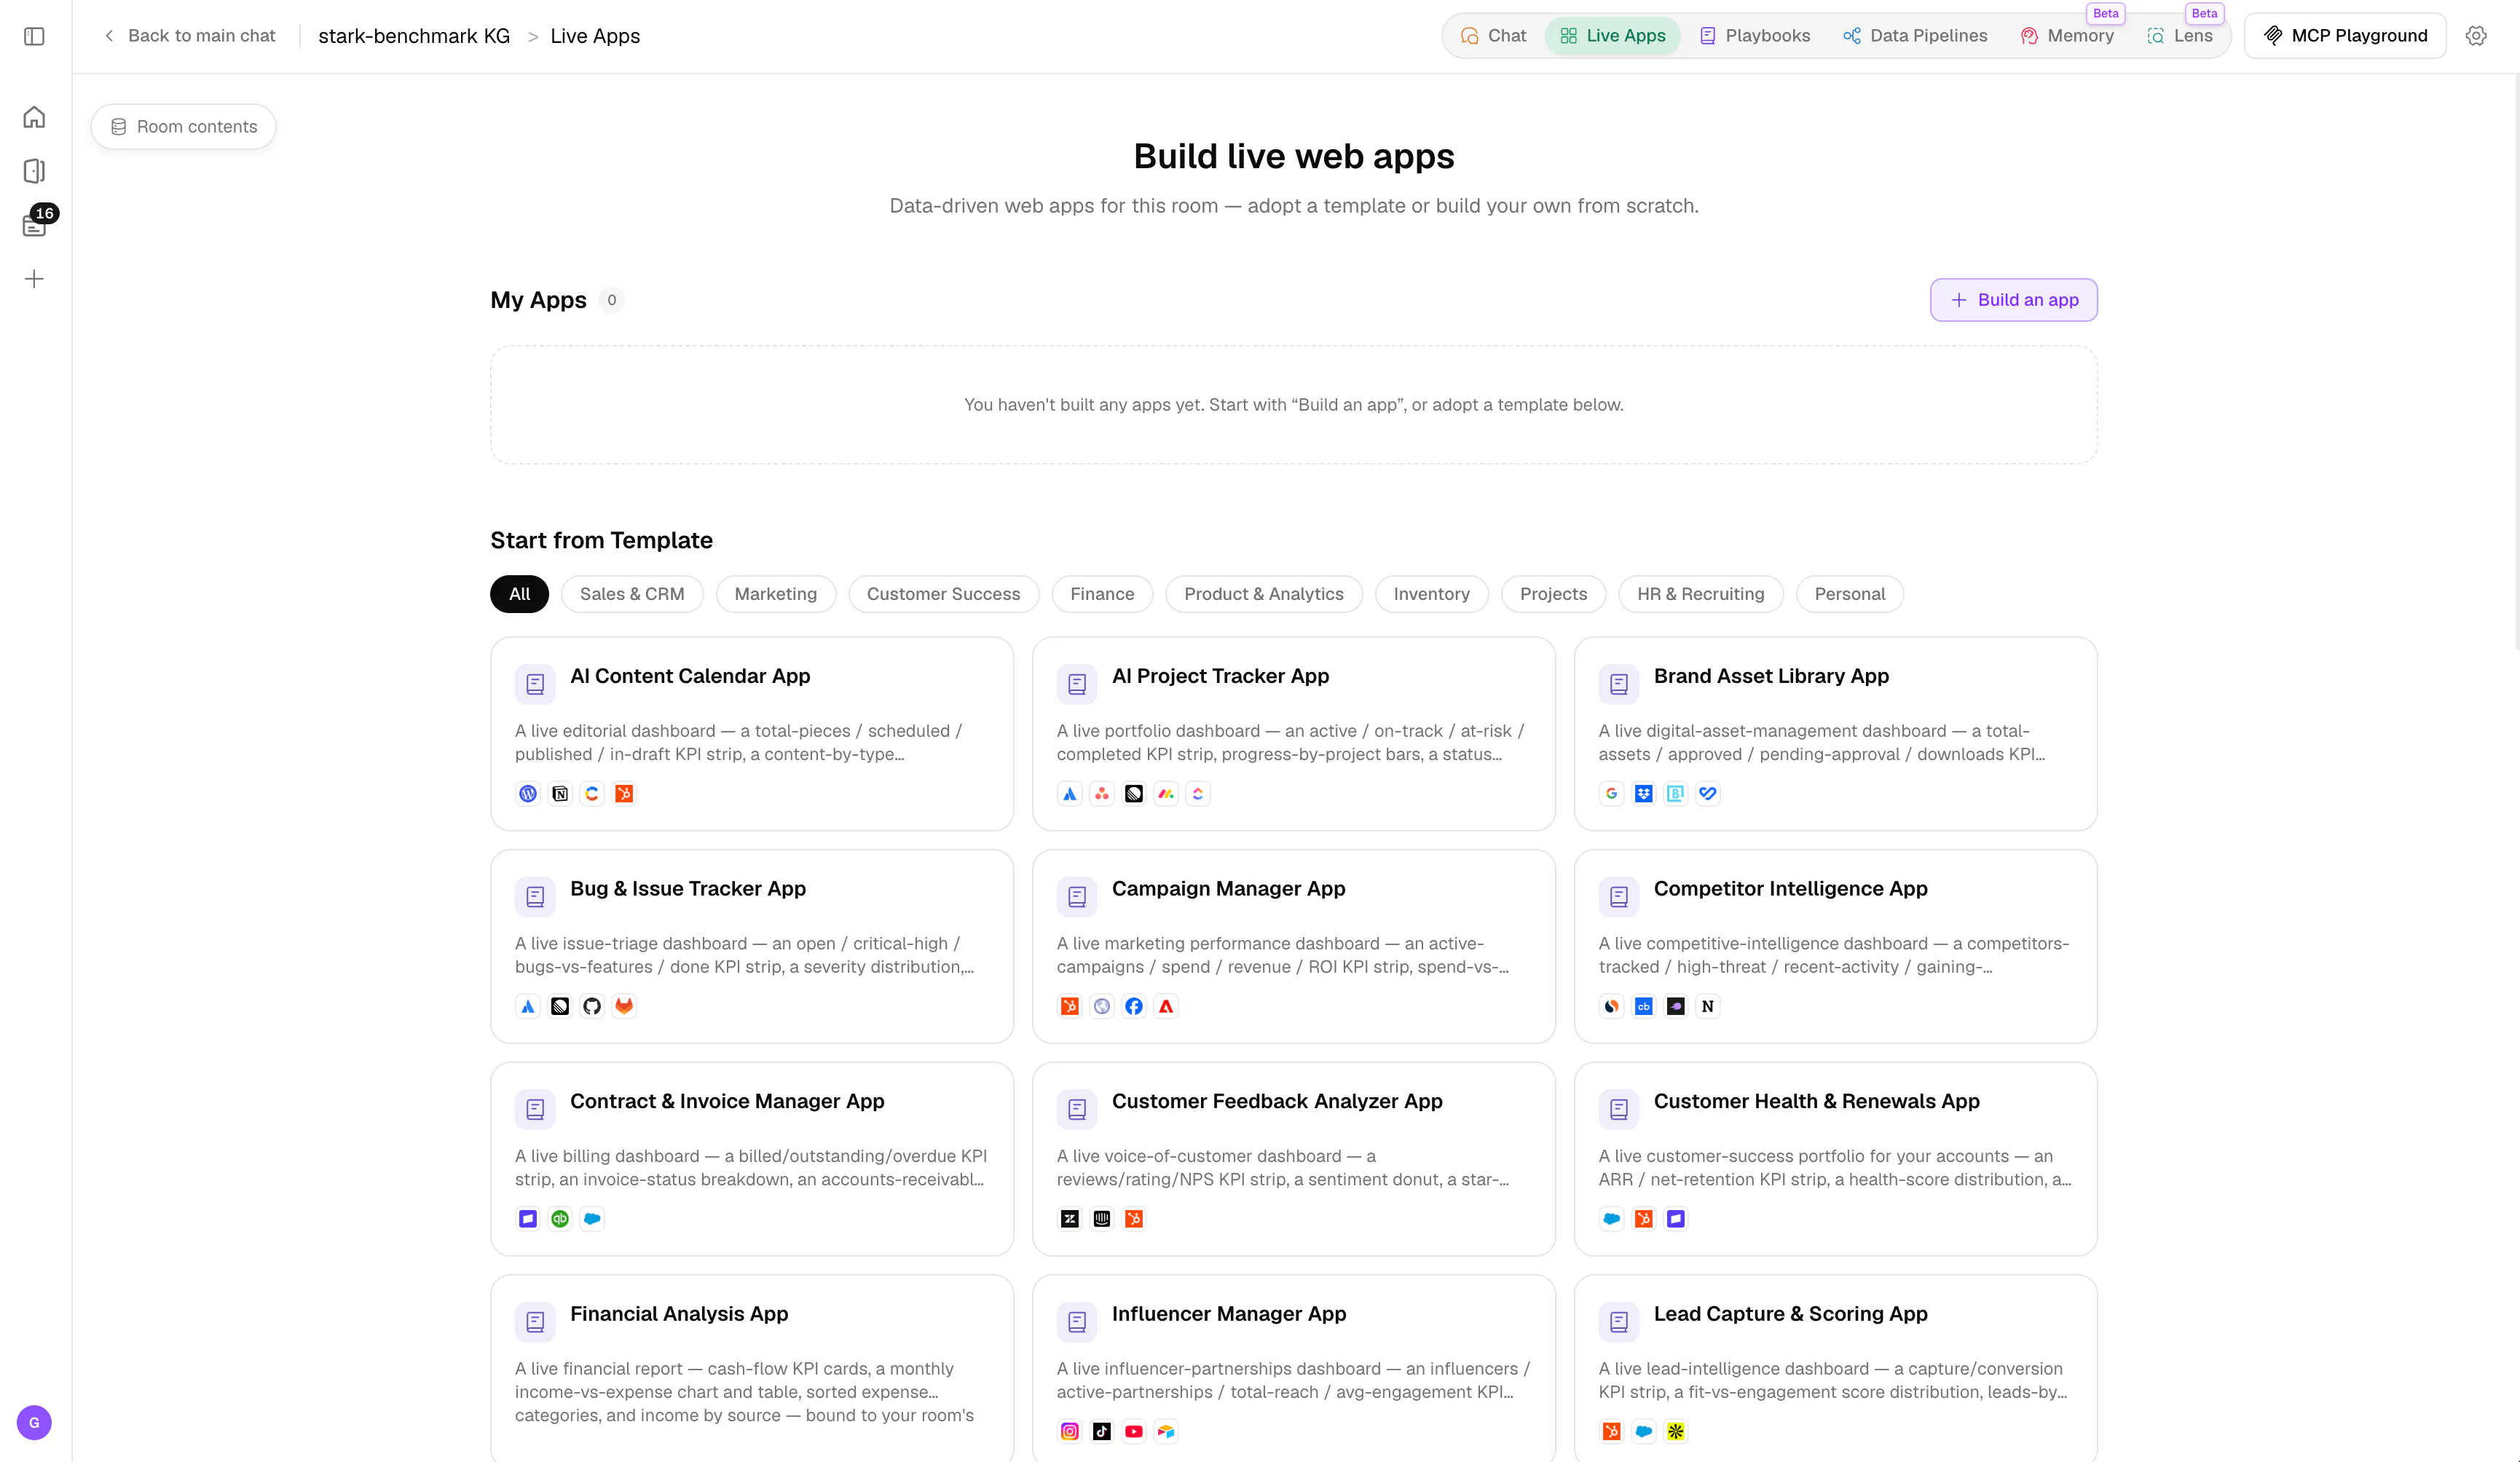
Task: Click Notion icon in AI Content Calendar card
Action: (x=560, y=793)
